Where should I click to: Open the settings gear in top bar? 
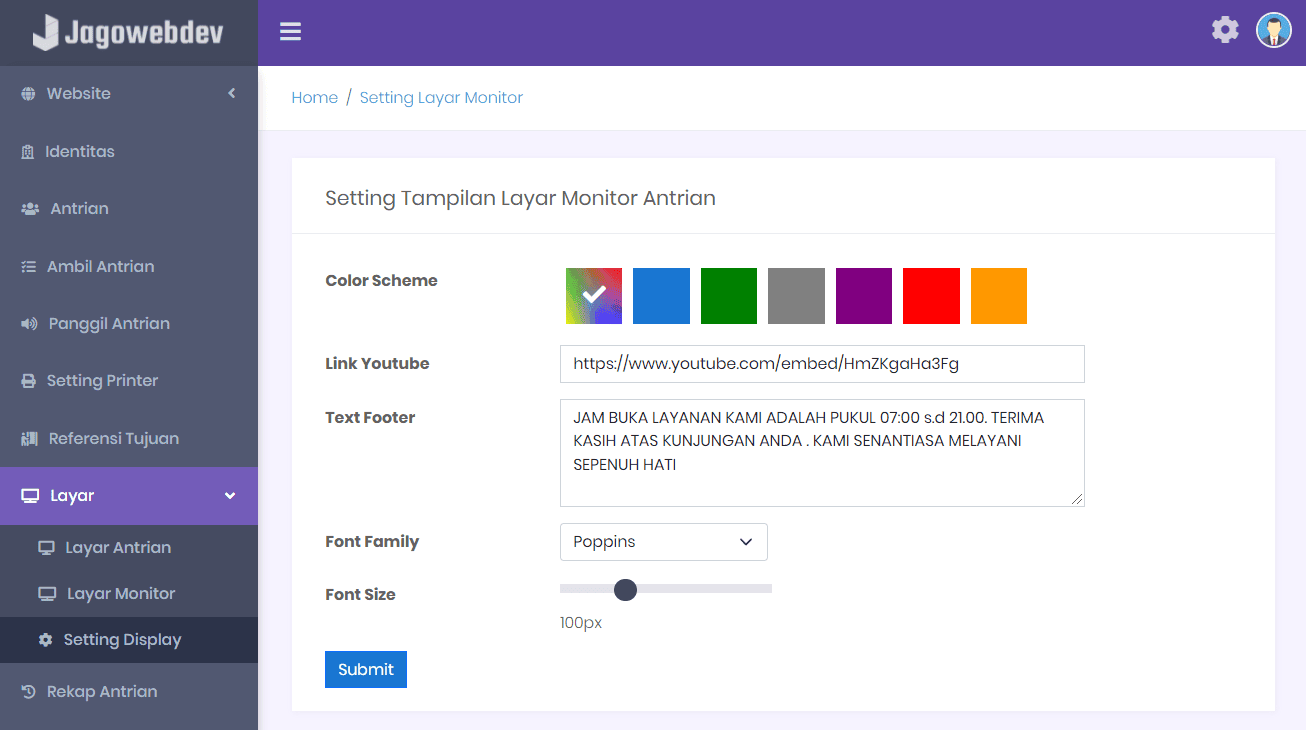click(1225, 30)
